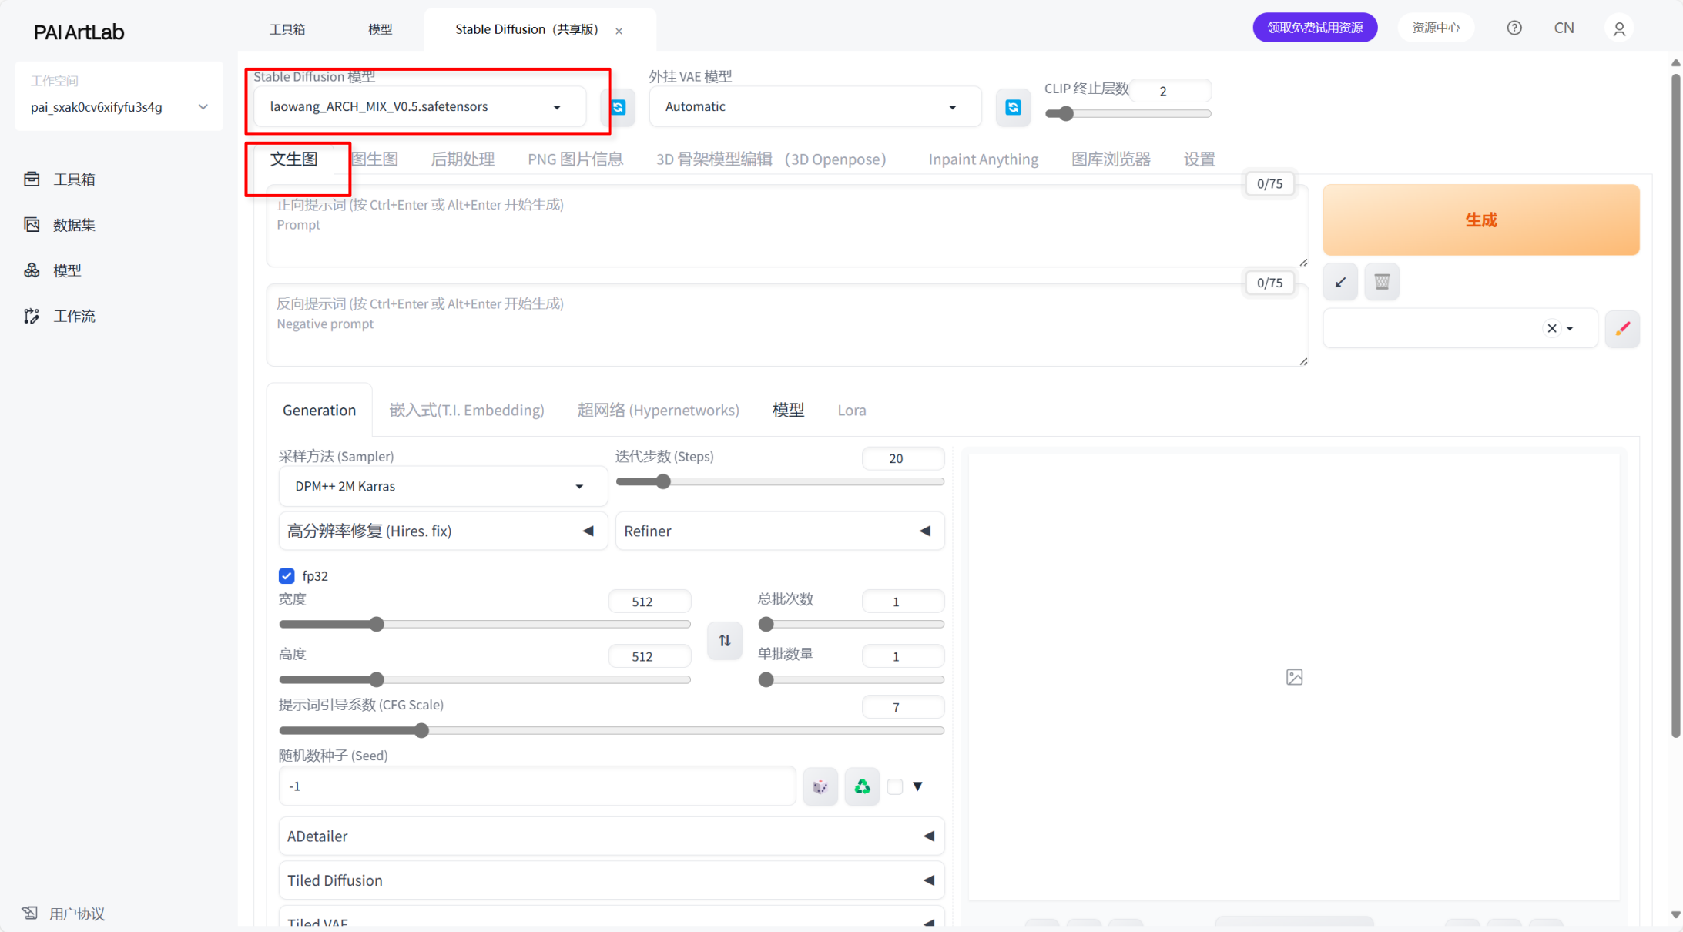Switch to the 后期处理 tab
The width and height of the screenshot is (1683, 932).
pos(463,159)
